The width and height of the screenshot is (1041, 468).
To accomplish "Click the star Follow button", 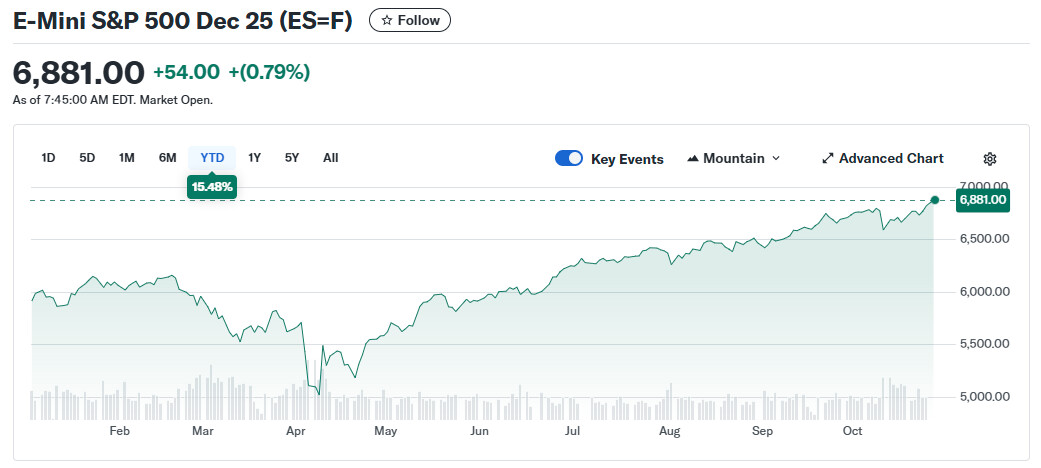I will tap(410, 20).
